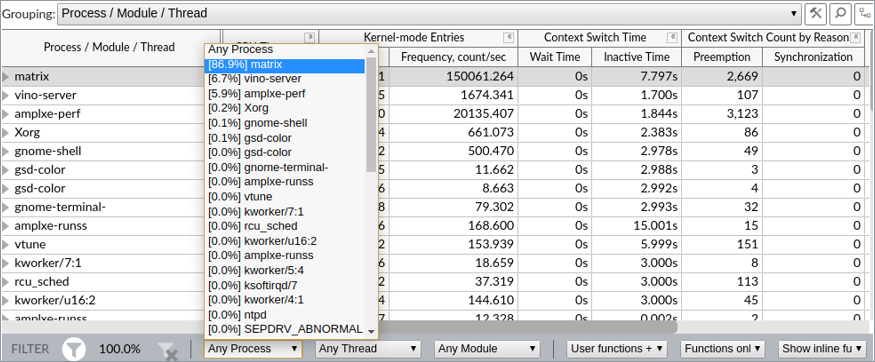
Task: Collapse Context Switch Count by Reason group
Action: coord(854,37)
